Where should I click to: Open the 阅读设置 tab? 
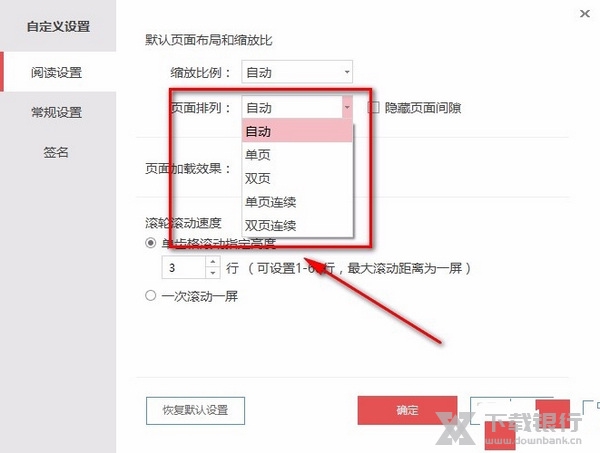(58, 72)
